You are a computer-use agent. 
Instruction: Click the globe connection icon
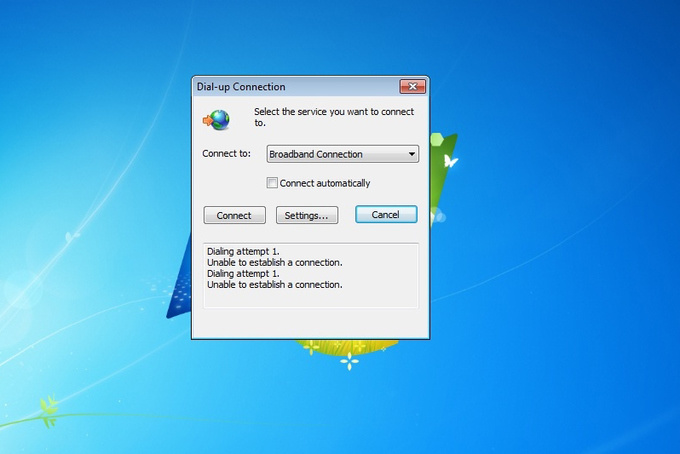coord(216,120)
